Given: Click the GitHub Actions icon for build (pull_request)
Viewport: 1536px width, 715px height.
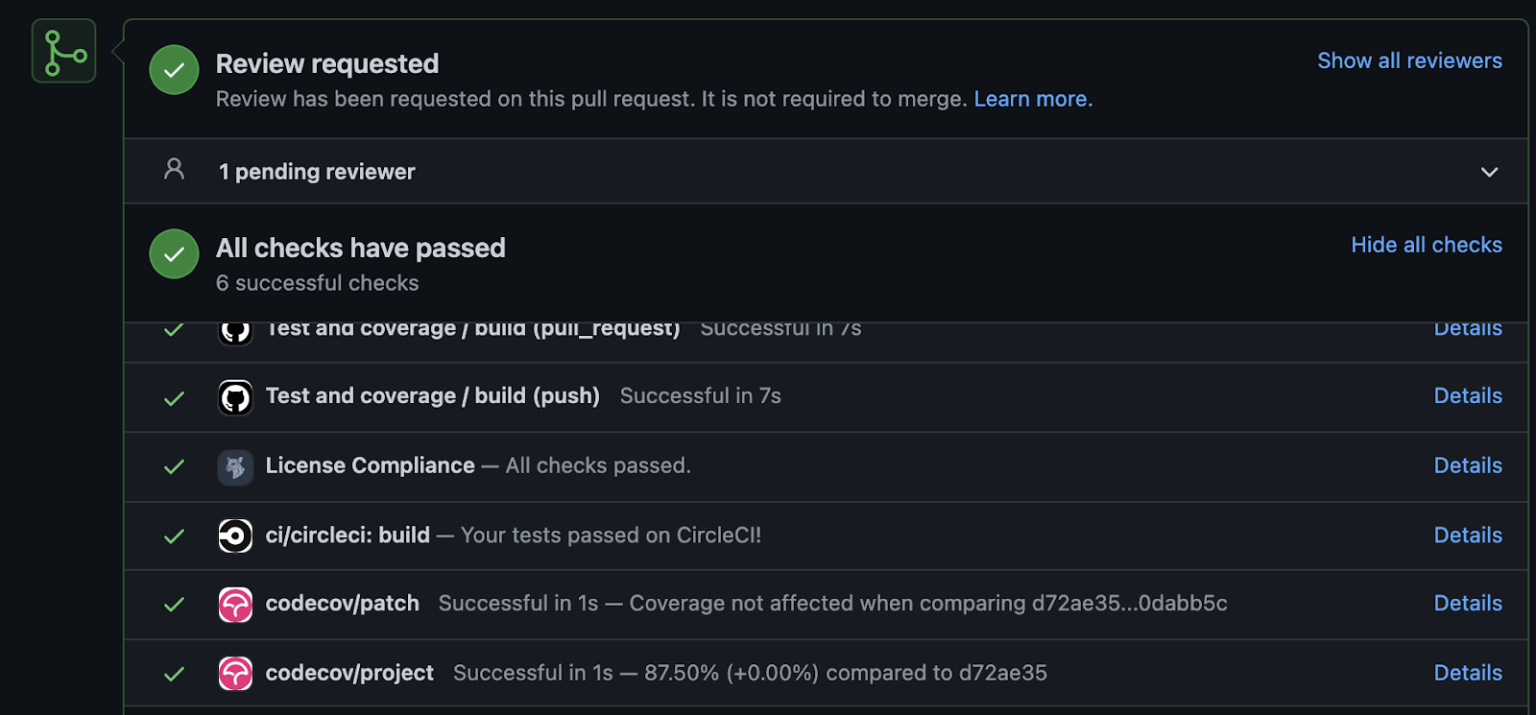Looking at the screenshot, I should [235, 328].
